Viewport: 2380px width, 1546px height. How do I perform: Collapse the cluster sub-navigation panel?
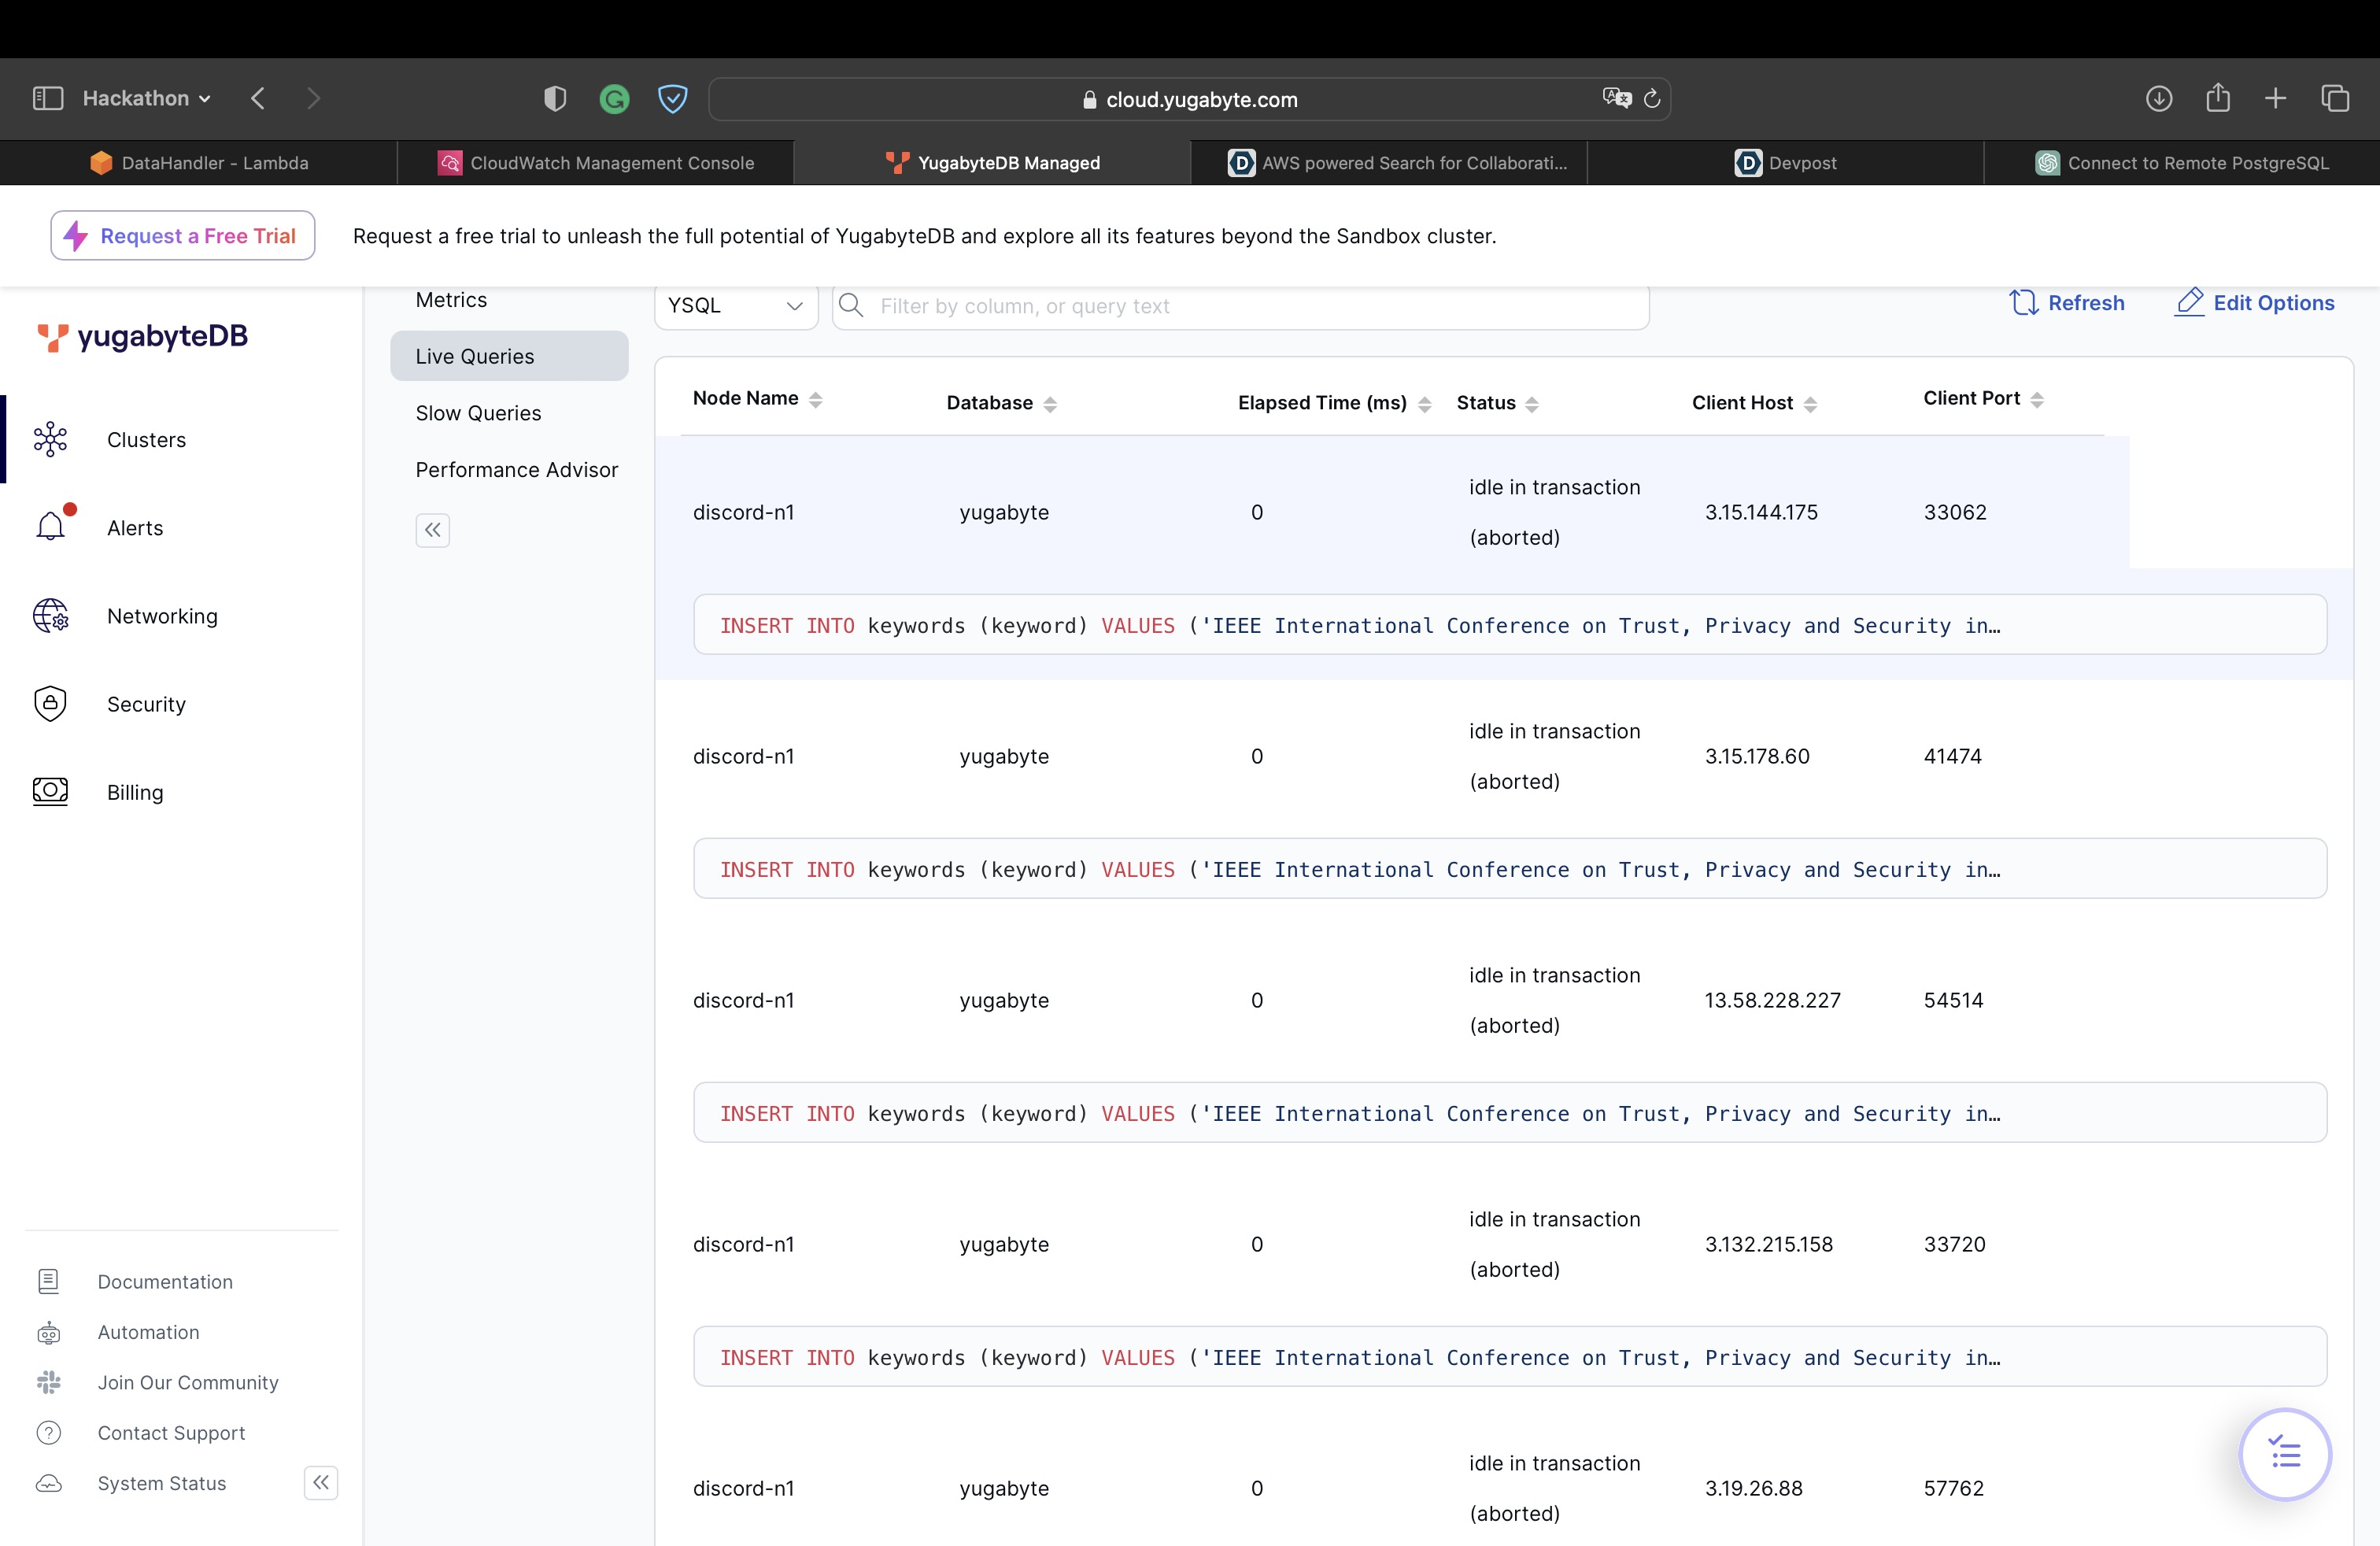[432, 530]
